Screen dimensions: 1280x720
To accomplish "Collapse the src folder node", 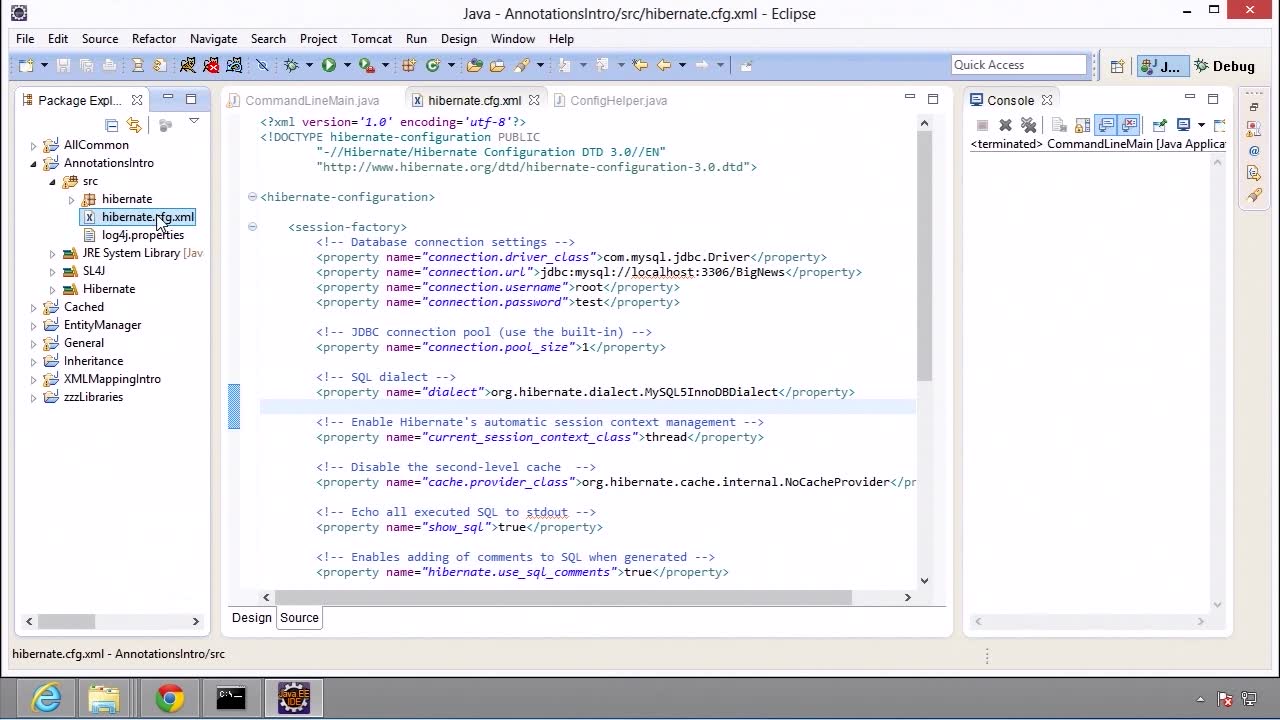I will [52, 181].
